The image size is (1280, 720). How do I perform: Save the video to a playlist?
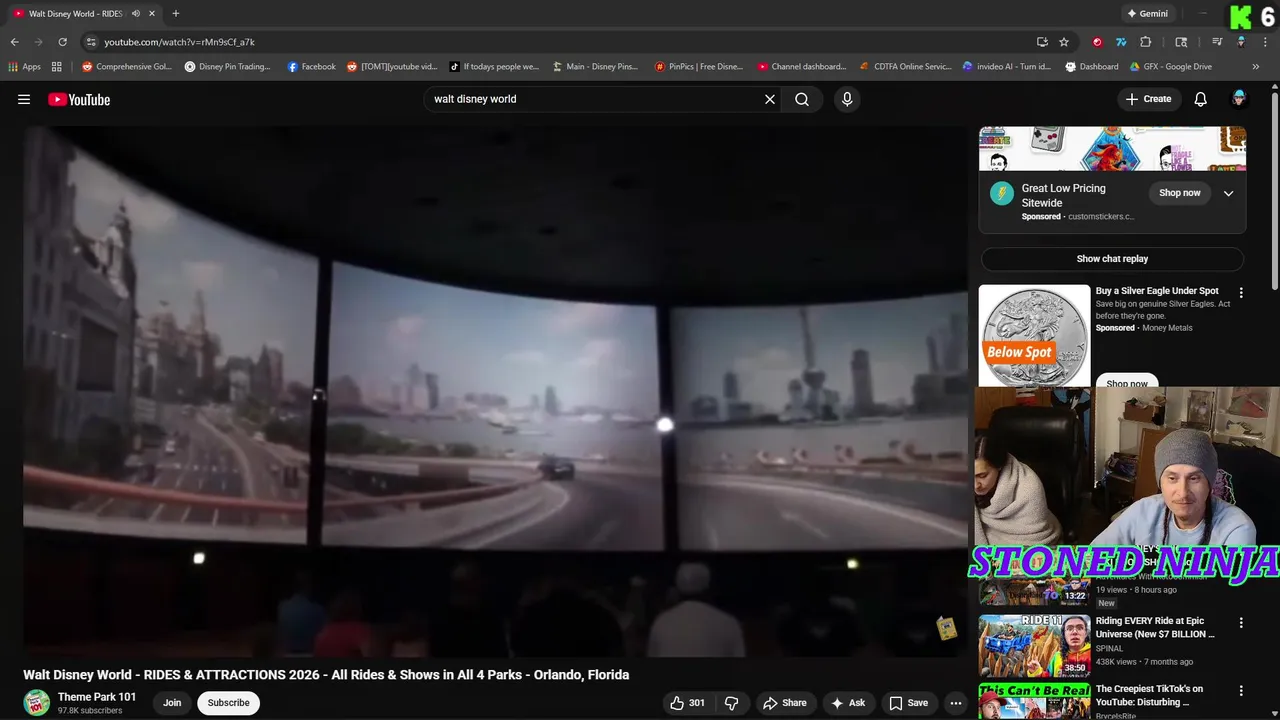pos(909,703)
